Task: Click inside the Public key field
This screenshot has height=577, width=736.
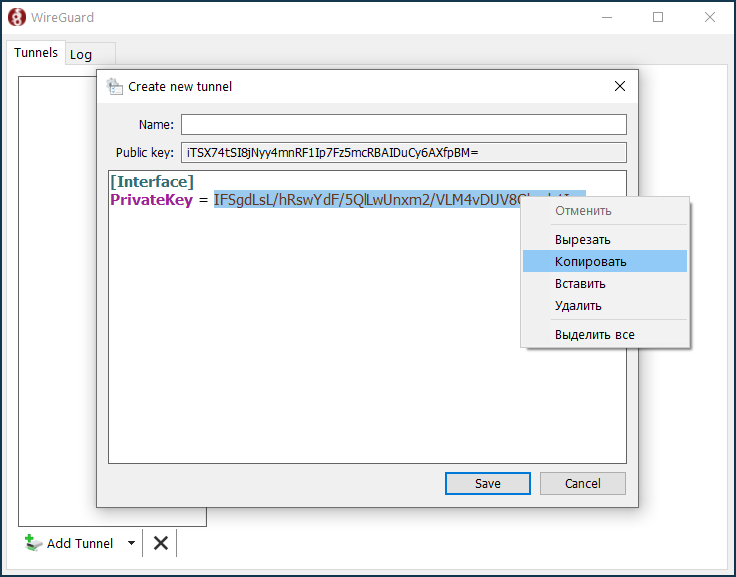Action: 403,153
